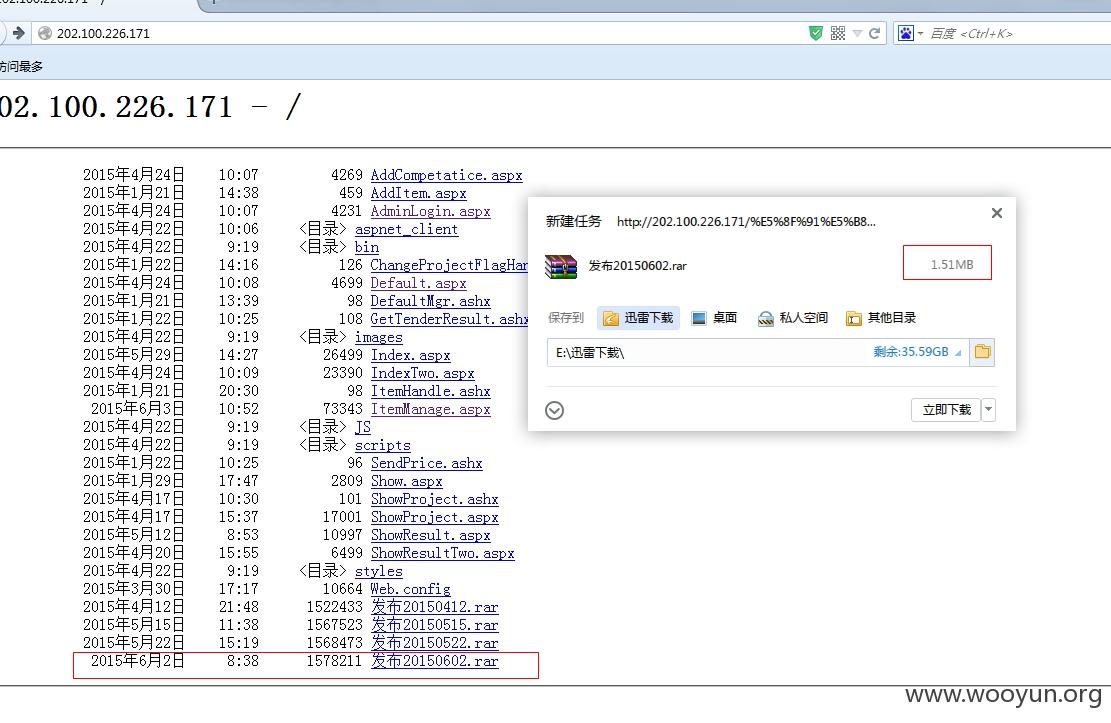Download 发布20150602.rar link in listing

coord(434,661)
